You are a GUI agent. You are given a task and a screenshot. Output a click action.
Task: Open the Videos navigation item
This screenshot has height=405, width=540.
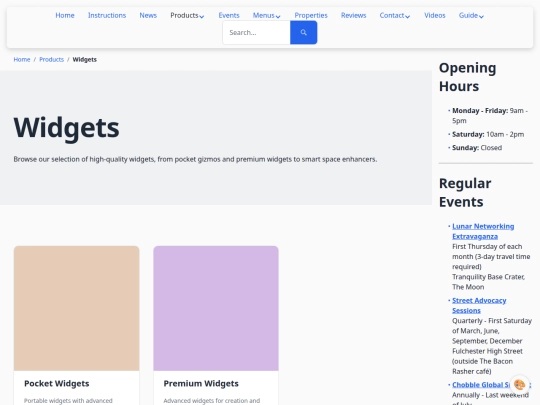coord(435,15)
